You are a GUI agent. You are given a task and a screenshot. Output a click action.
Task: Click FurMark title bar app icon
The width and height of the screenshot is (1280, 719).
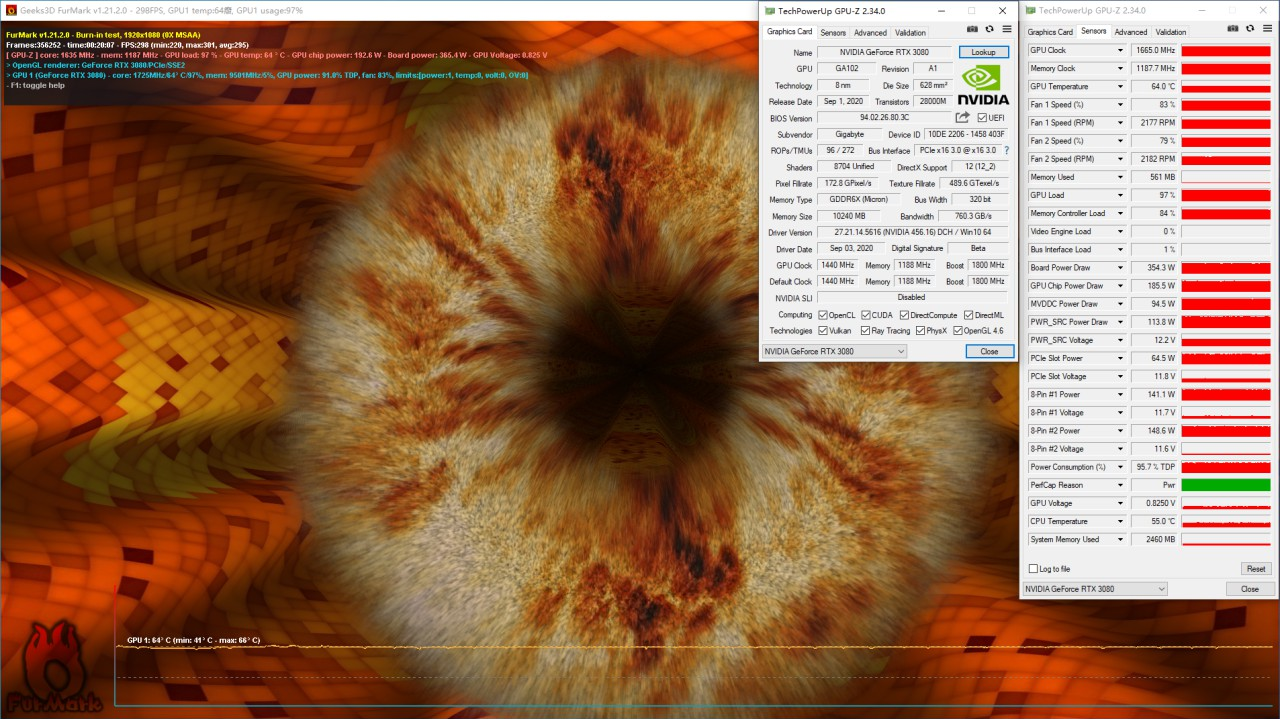[10, 10]
